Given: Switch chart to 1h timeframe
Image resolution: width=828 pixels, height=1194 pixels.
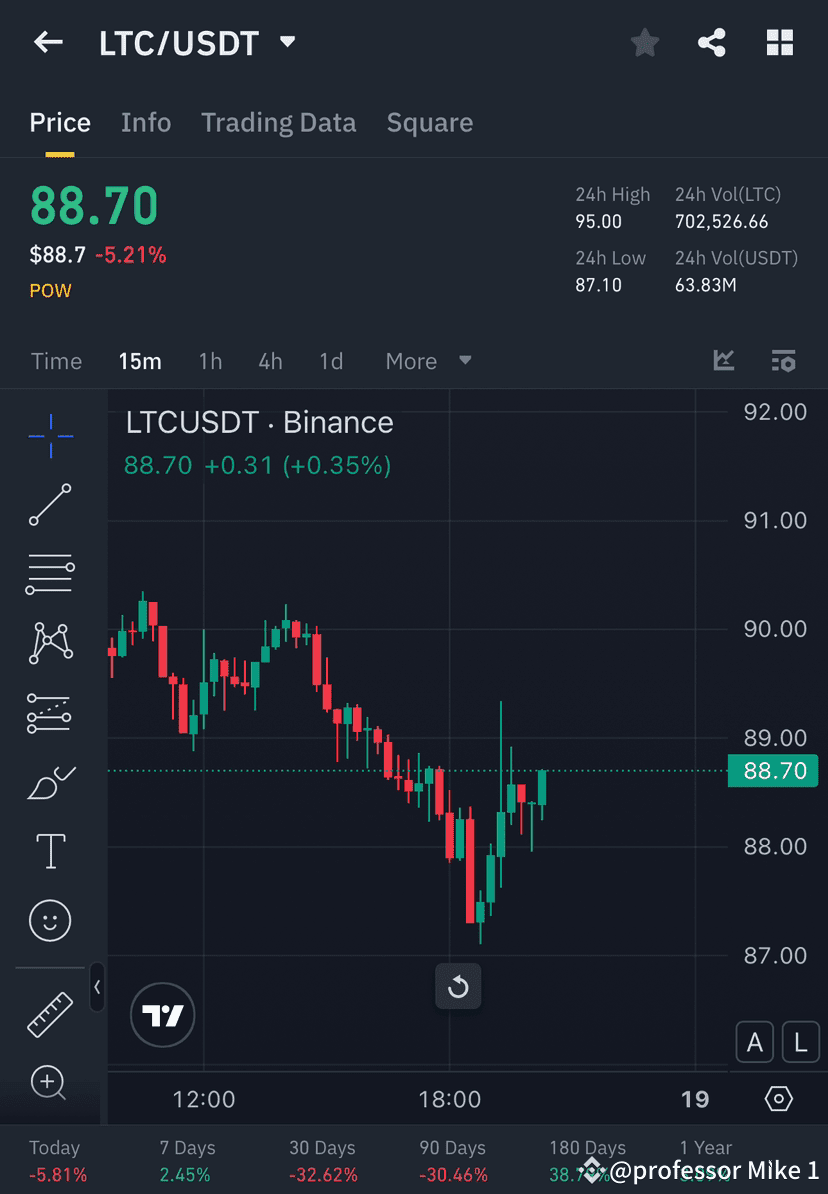Looking at the screenshot, I should pos(210,361).
